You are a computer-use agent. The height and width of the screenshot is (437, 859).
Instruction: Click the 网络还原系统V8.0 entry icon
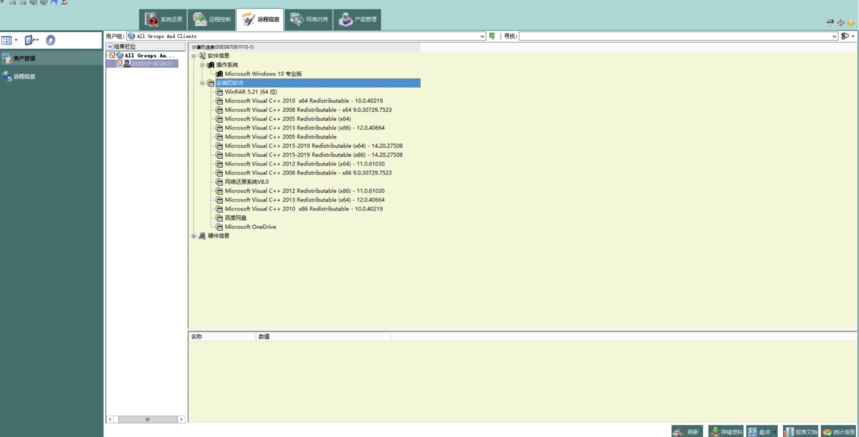pos(219,182)
